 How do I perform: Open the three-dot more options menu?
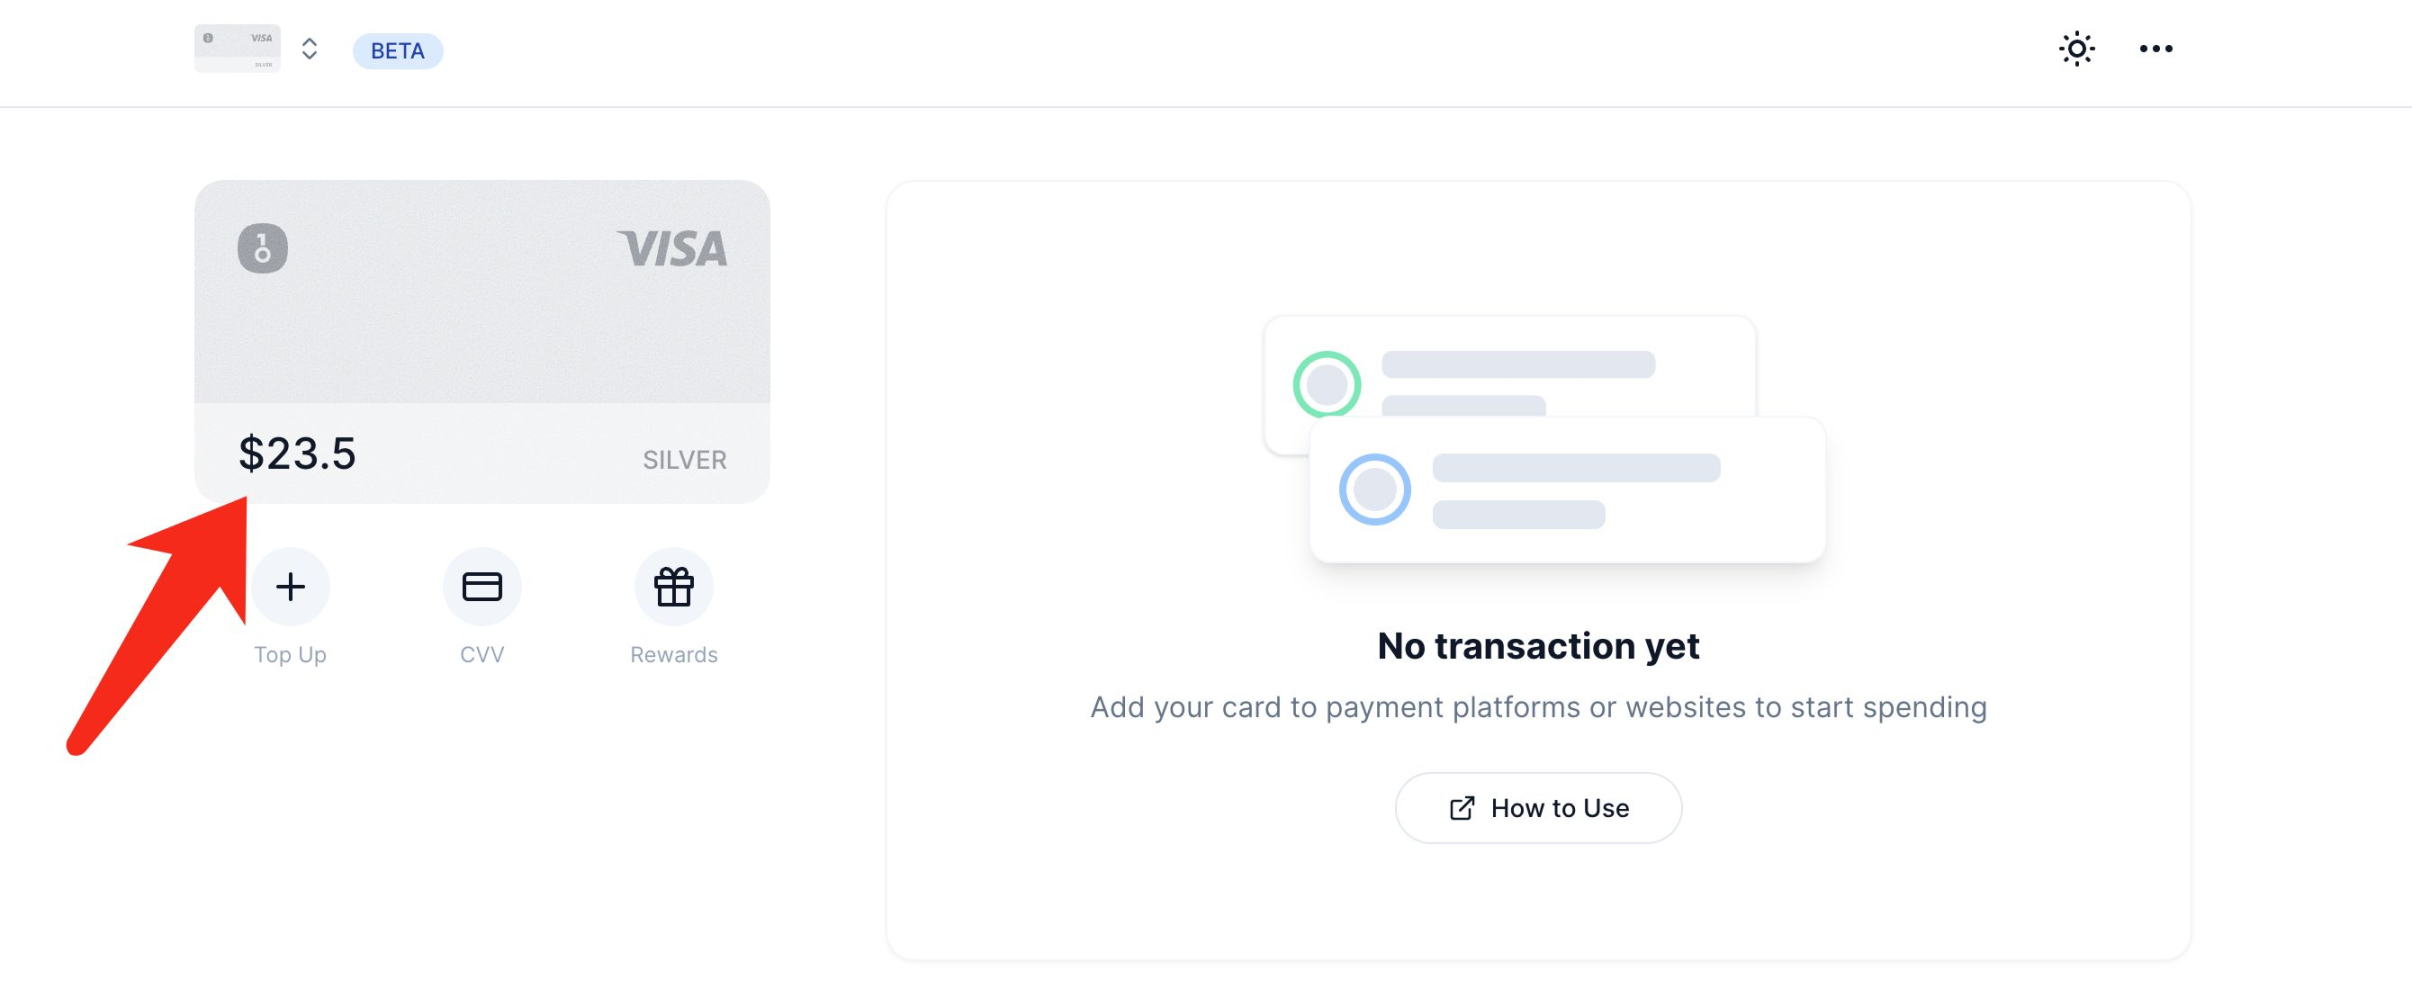coord(2156,48)
